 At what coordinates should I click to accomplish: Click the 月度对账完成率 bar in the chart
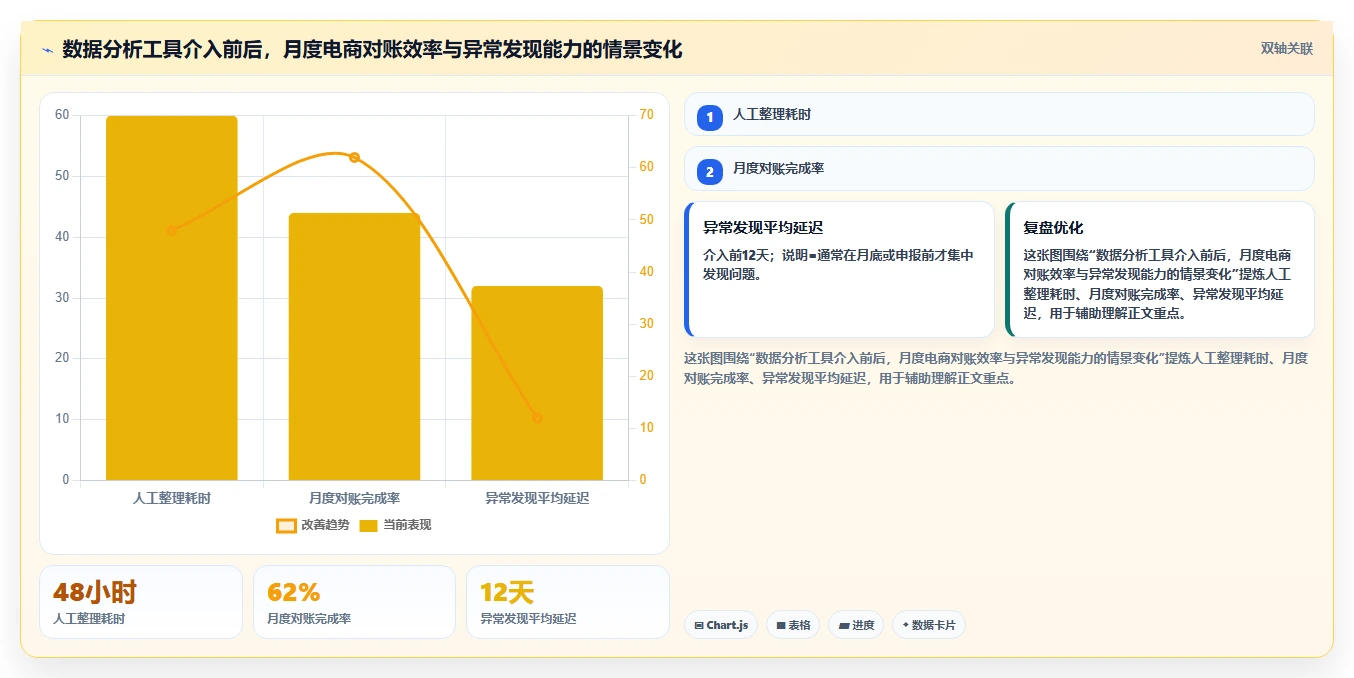354,346
